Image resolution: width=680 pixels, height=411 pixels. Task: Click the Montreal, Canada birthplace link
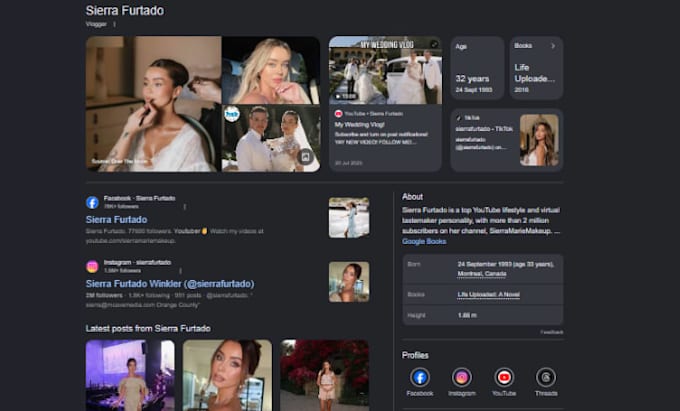click(482, 274)
